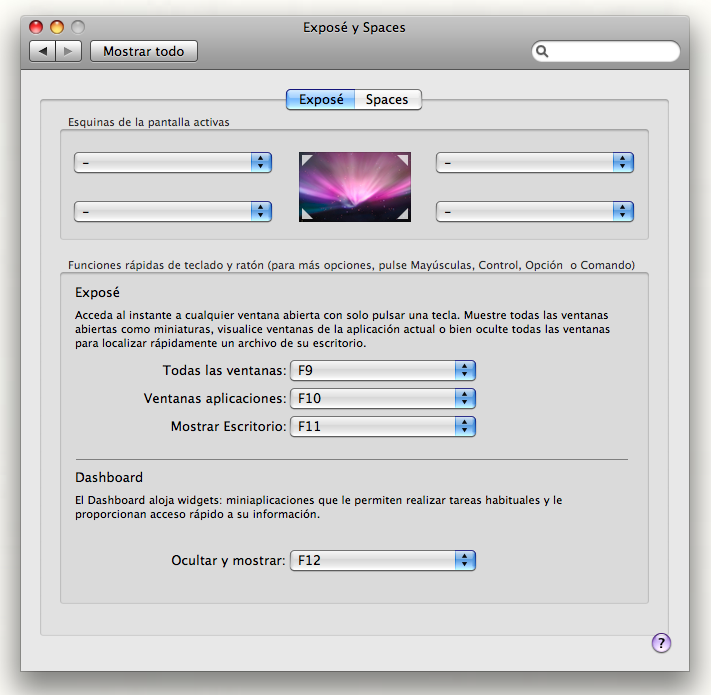
Task: Click the "Ventanas aplicaciones:" label
Action: pyautogui.click(x=215, y=399)
